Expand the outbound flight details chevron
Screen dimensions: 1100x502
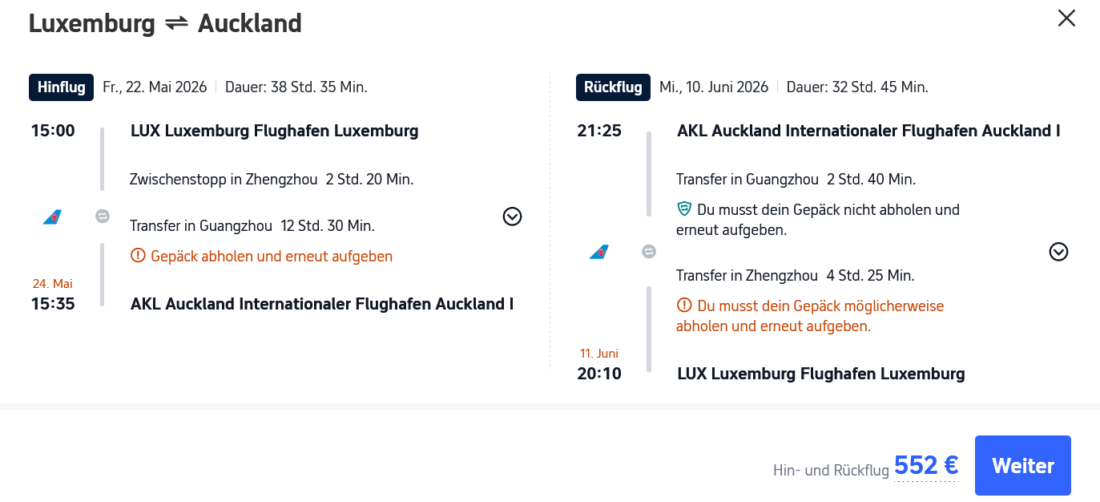pyautogui.click(x=512, y=216)
